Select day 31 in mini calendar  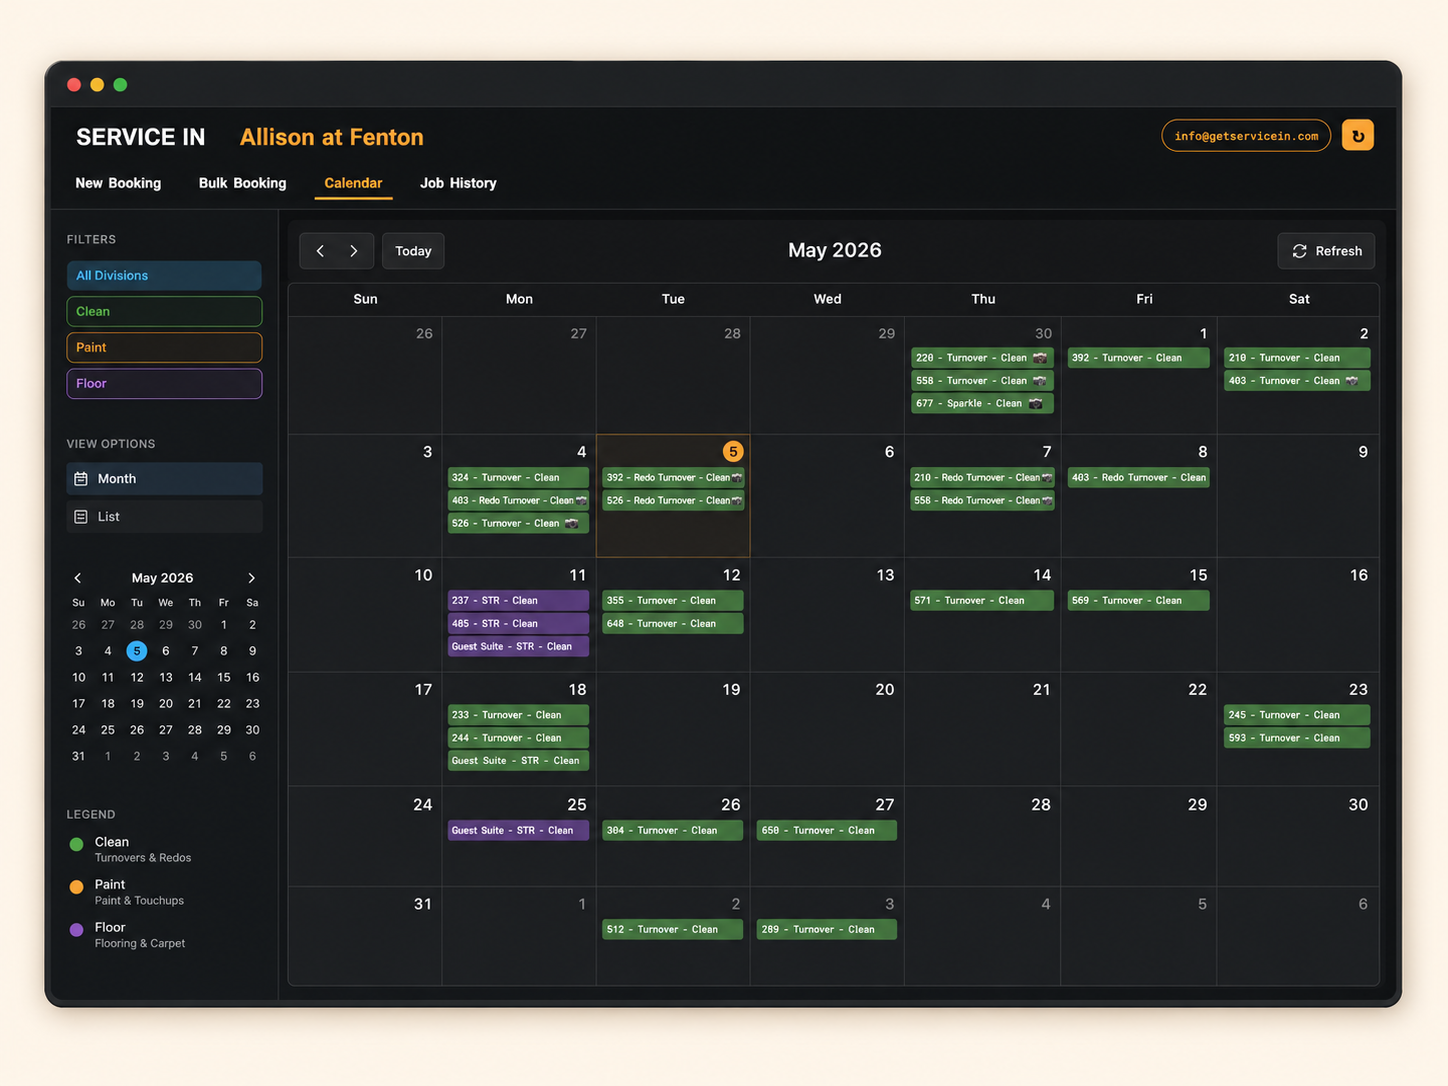click(78, 757)
